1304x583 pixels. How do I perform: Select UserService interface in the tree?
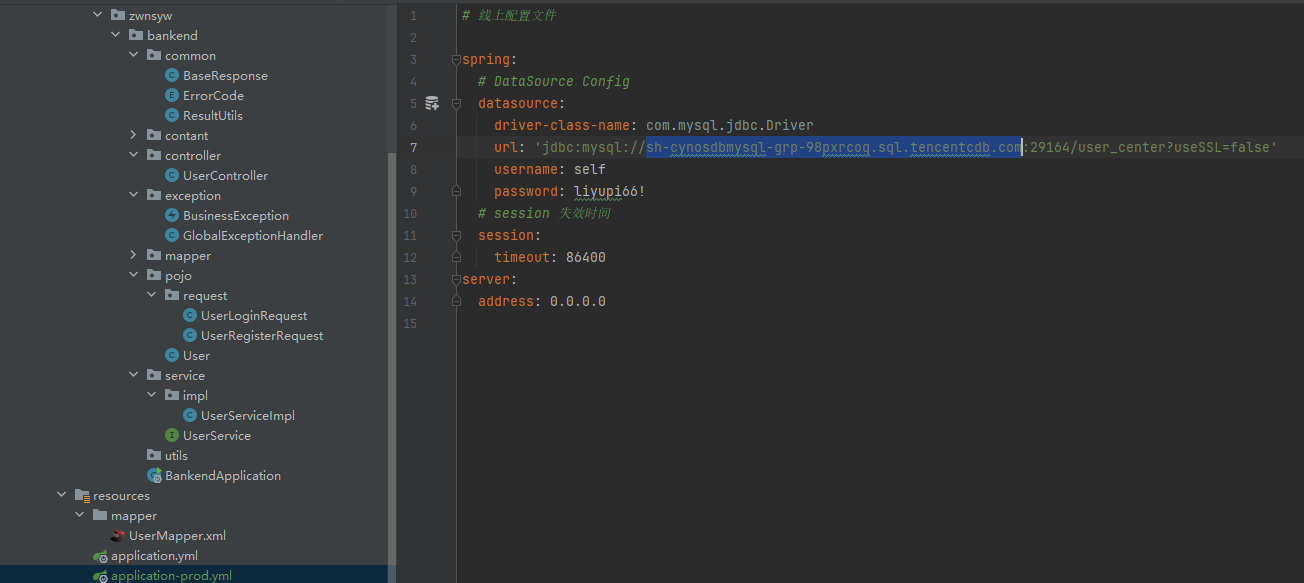tap(217, 435)
